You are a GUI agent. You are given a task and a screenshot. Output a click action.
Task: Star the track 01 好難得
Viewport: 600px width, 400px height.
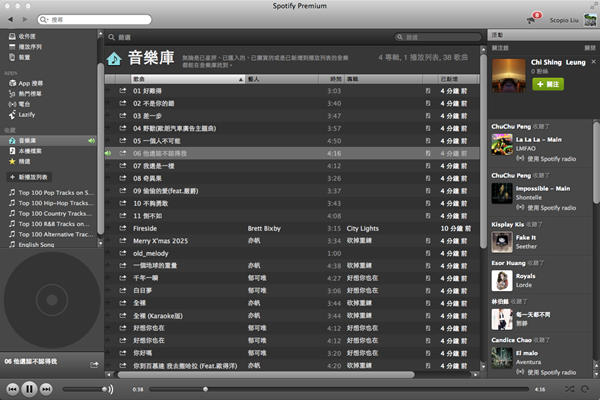pyautogui.click(x=109, y=91)
